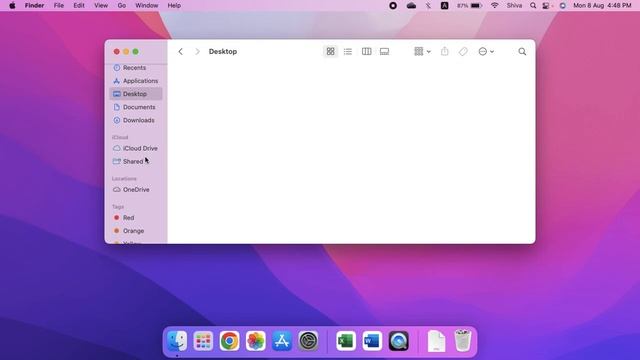This screenshot has height=360, width=640.
Task: Launch Photos from the Dock
Action: (x=256, y=341)
